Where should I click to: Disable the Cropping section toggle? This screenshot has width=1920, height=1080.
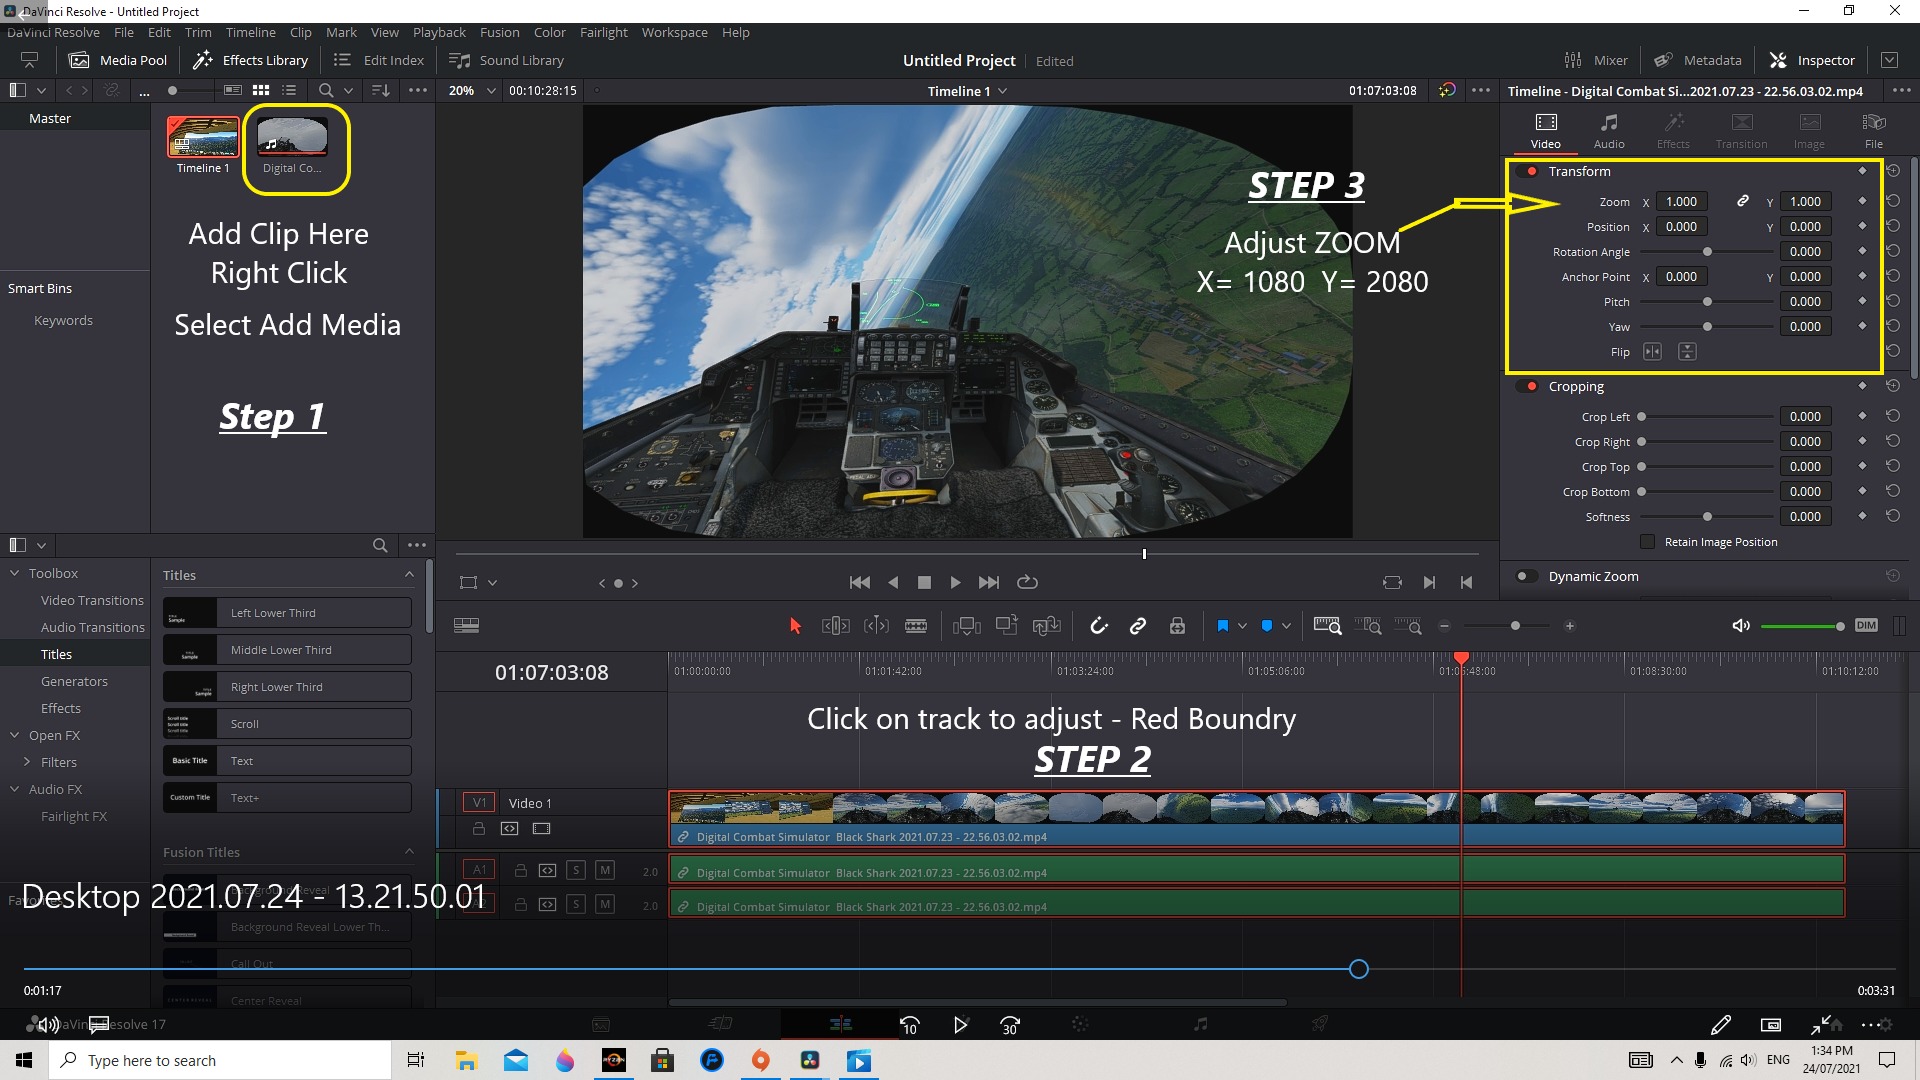click(x=1527, y=387)
